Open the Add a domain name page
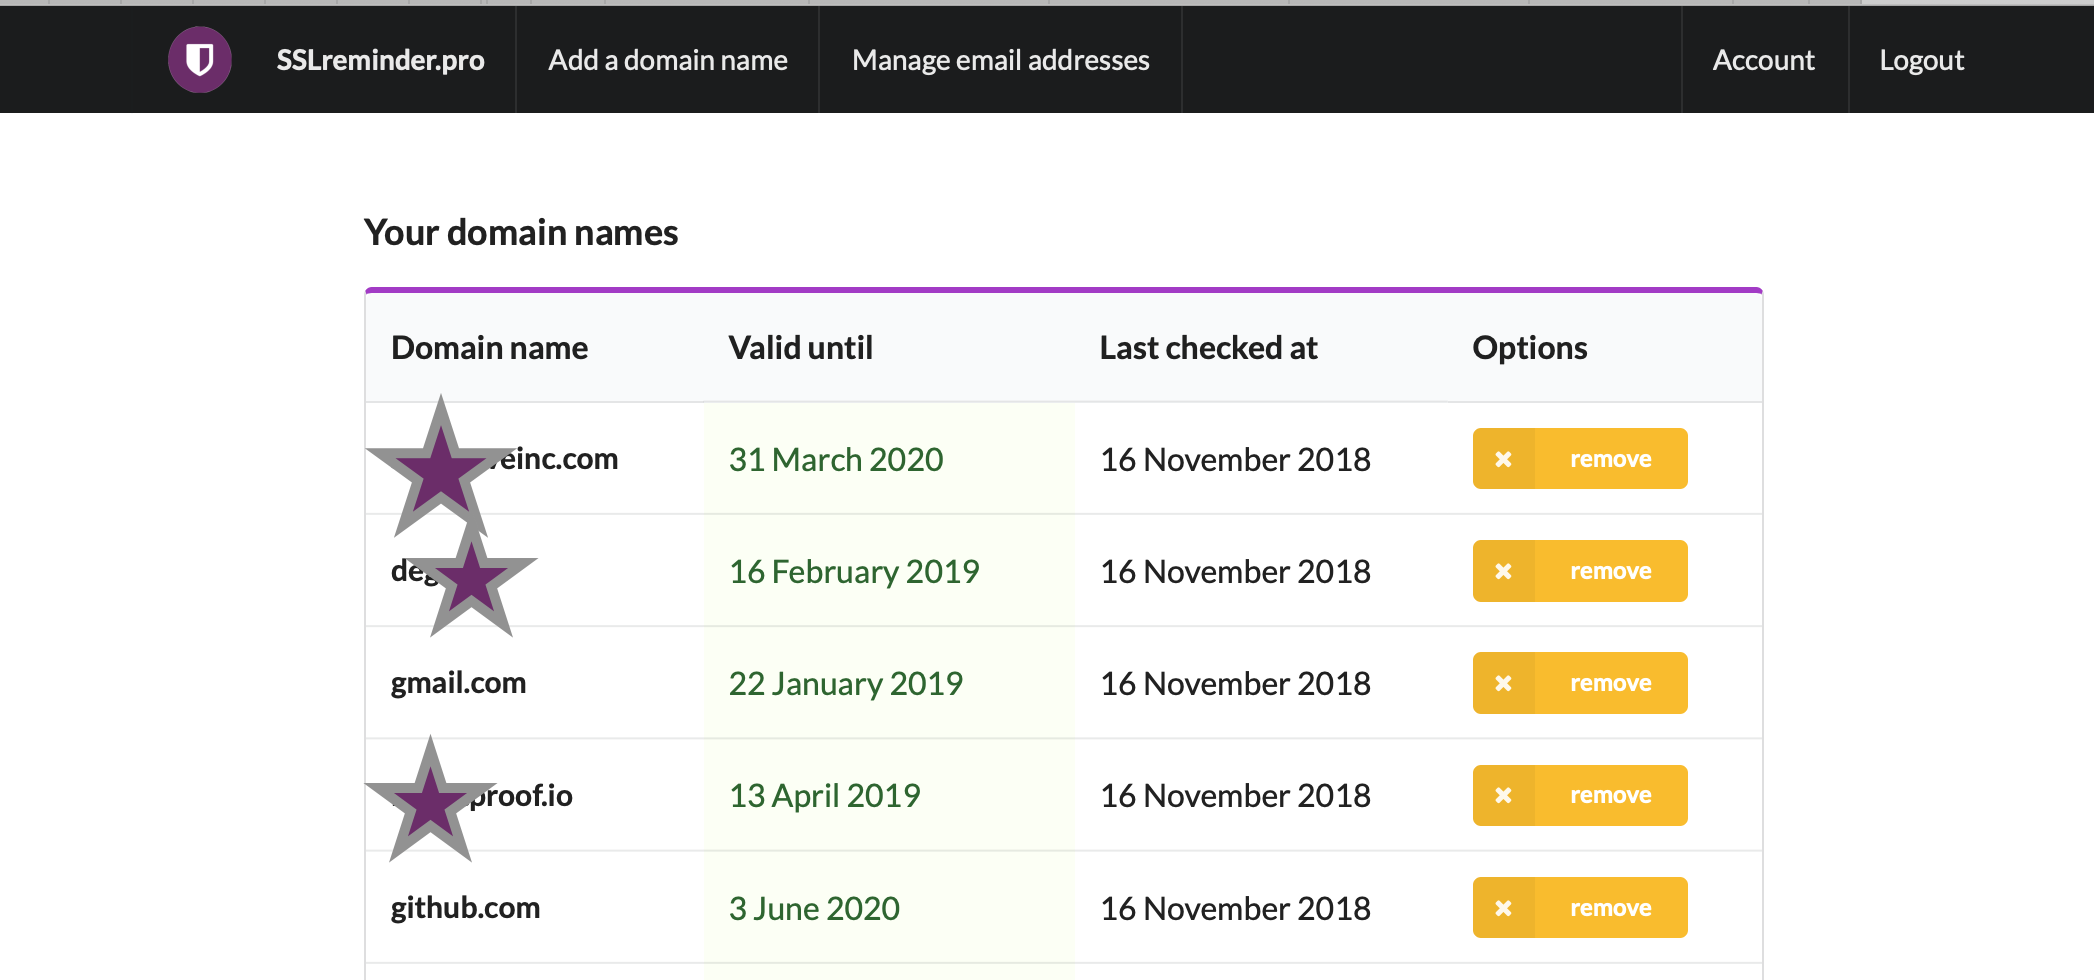 click(x=668, y=60)
